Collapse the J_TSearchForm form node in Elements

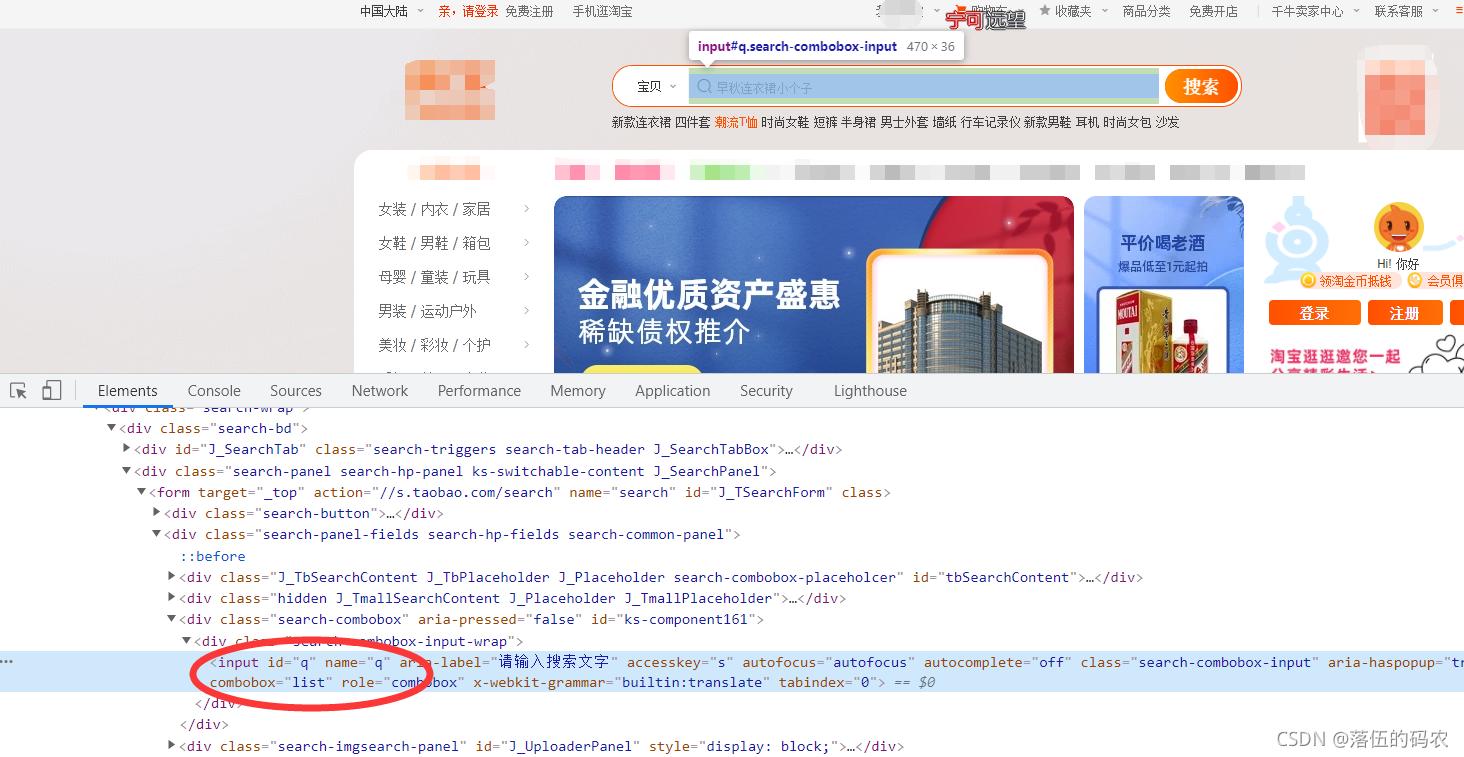click(142, 491)
